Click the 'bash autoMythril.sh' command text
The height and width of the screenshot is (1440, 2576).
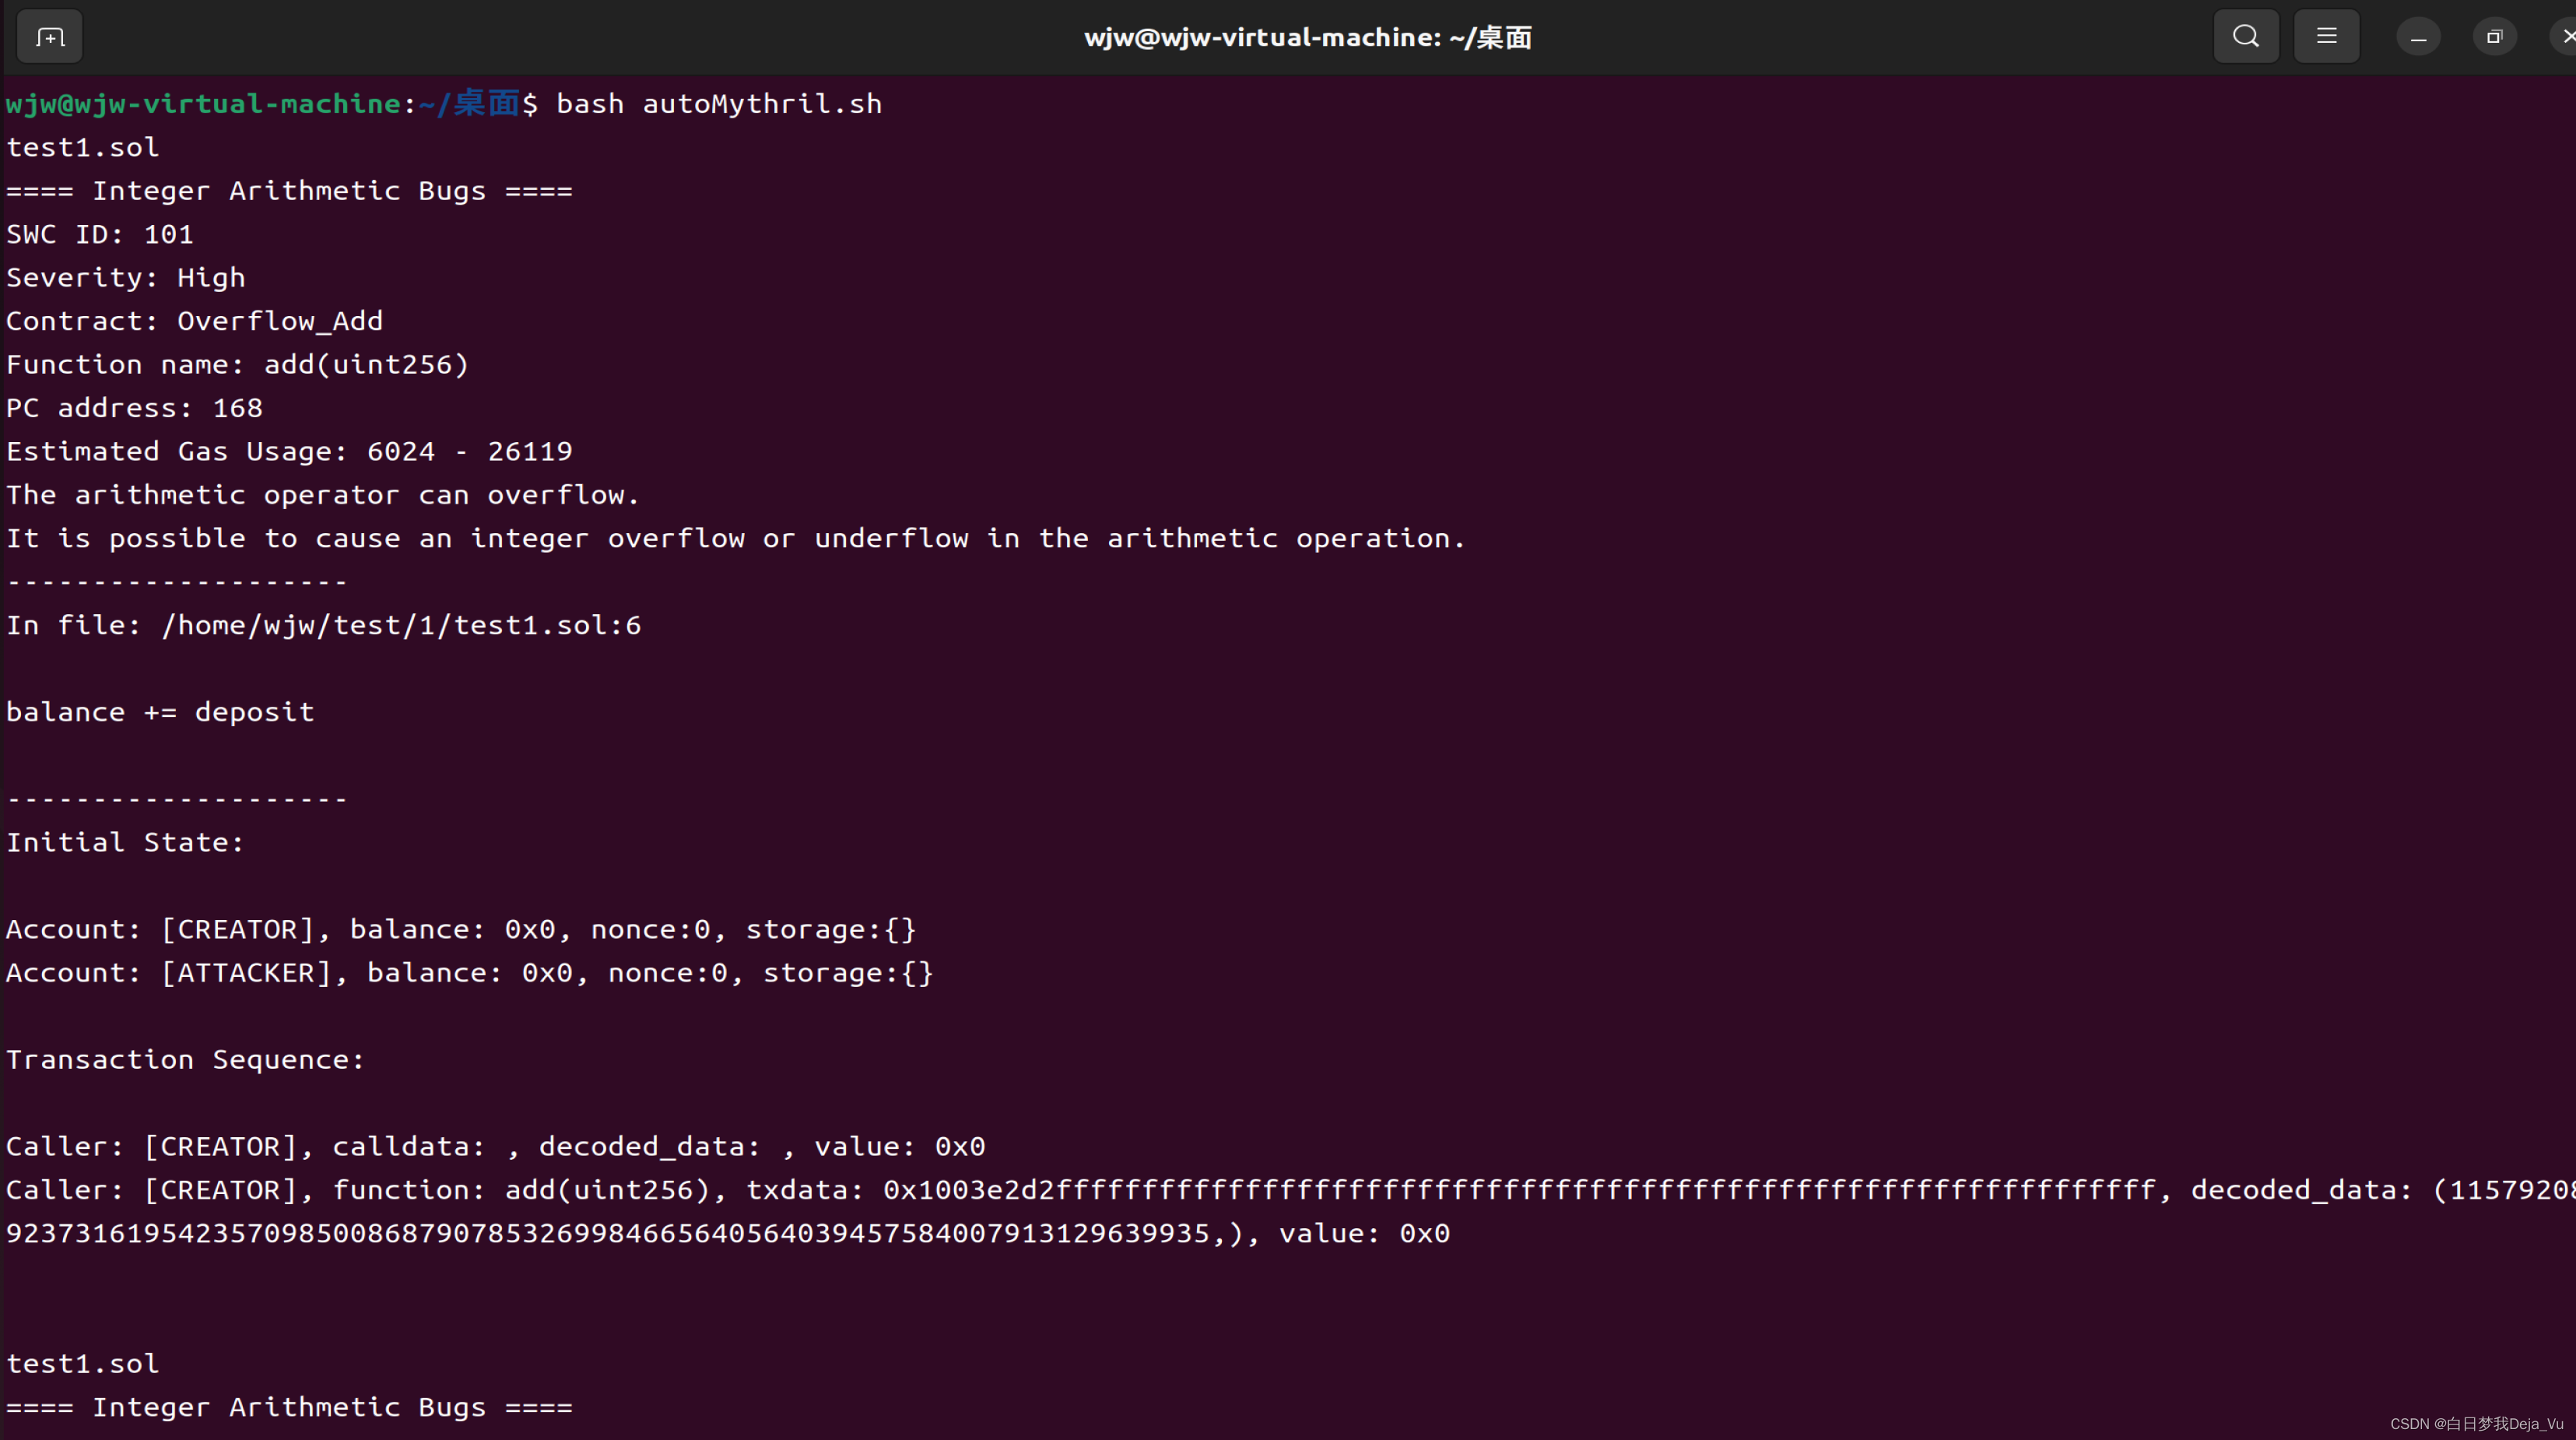[718, 104]
